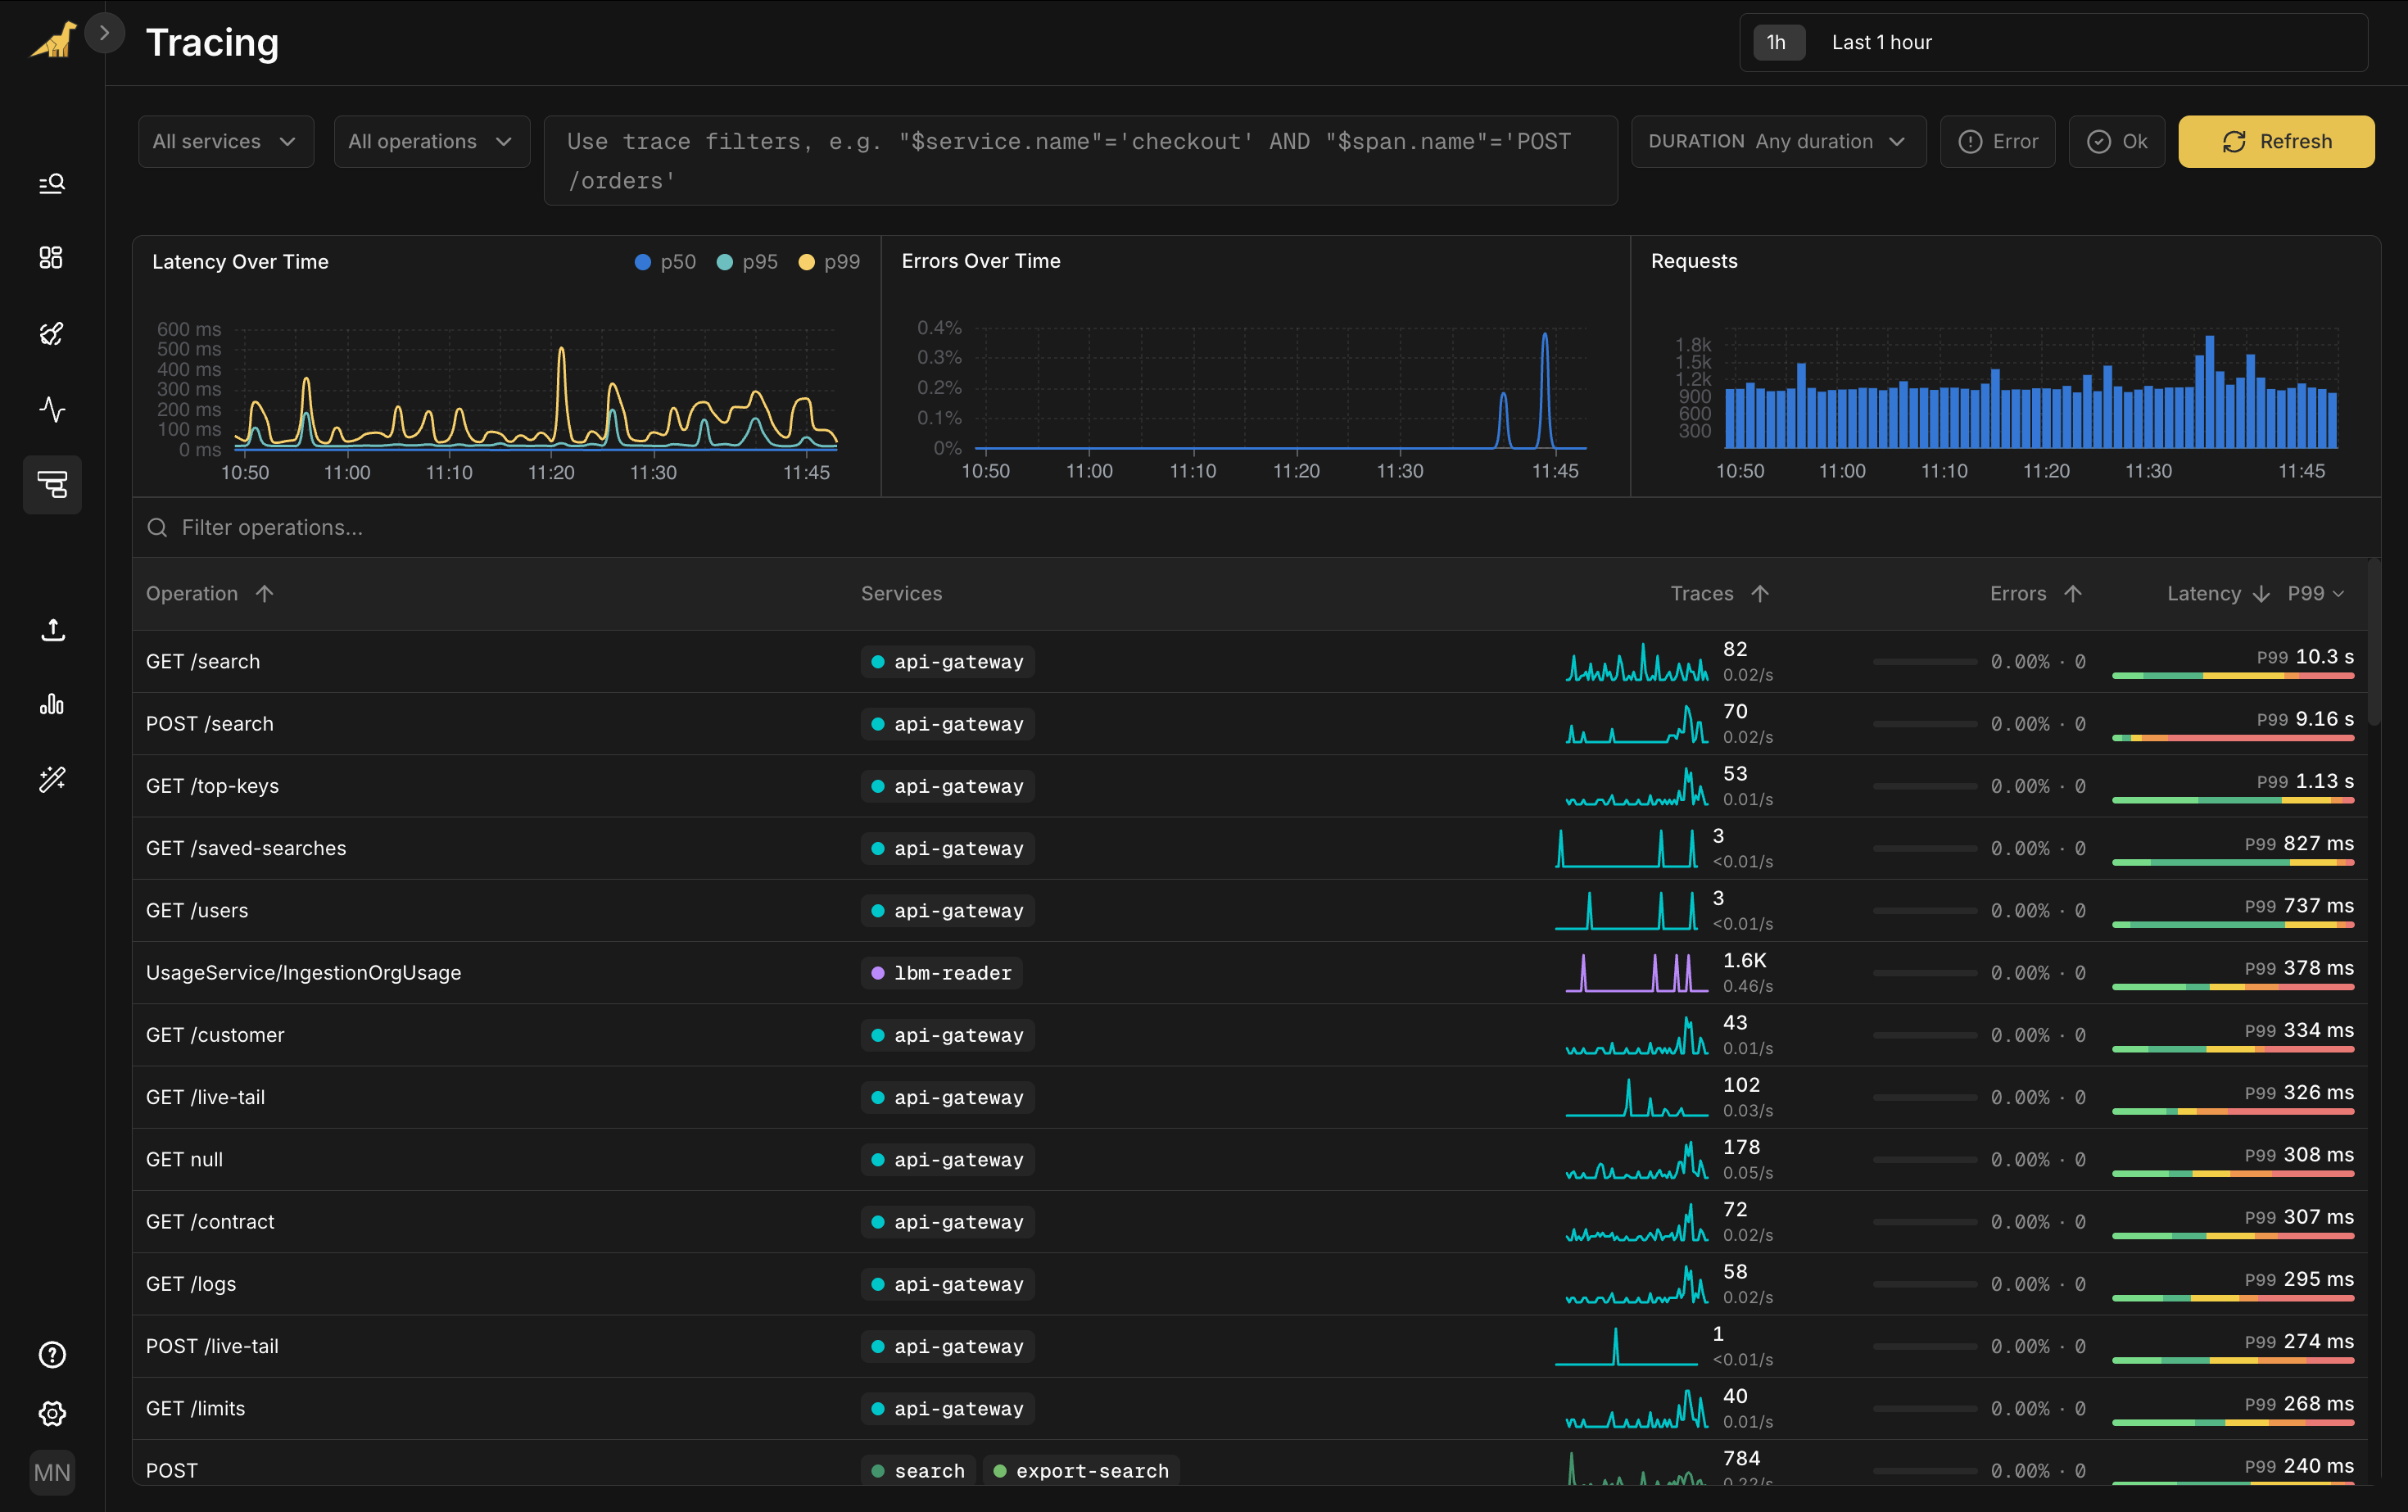Click the P99 378 ms latency bar
The width and height of the screenshot is (2408, 1512).
point(2232,987)
